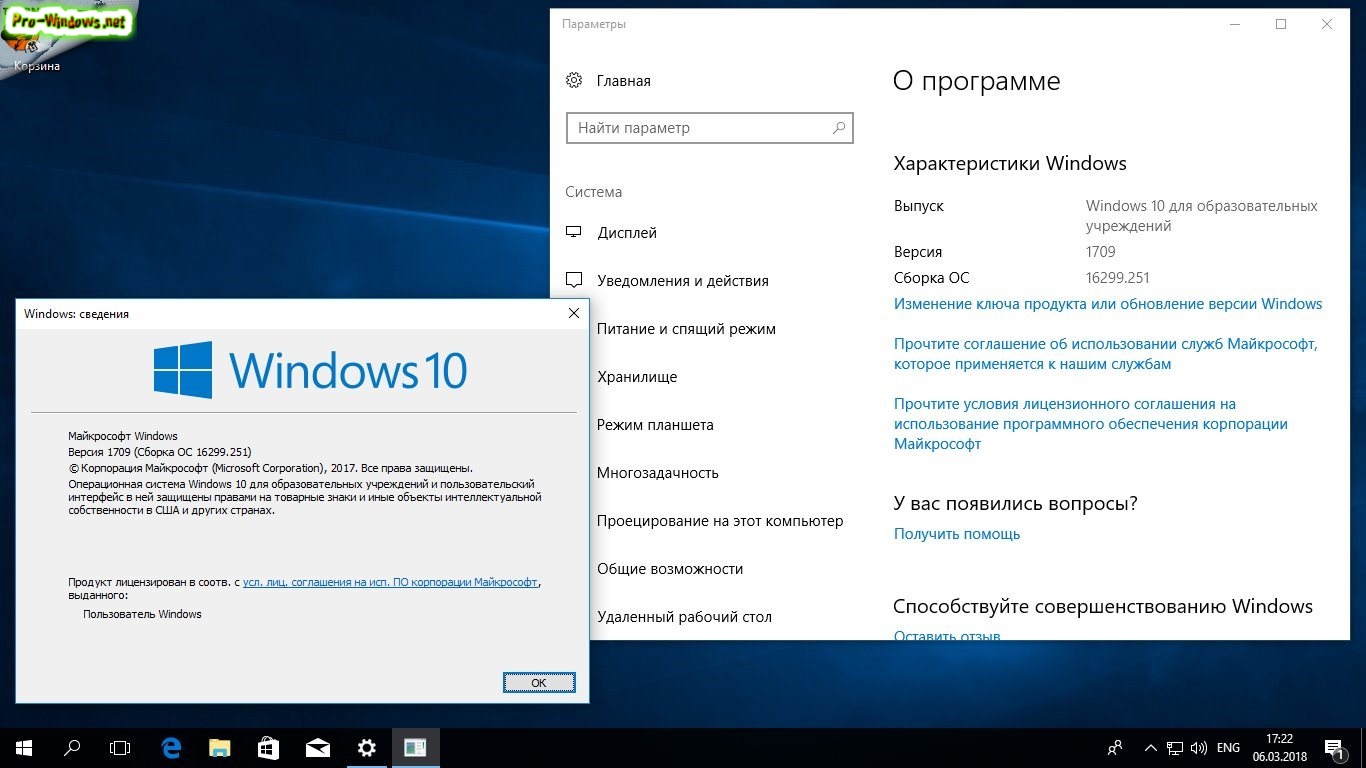Open the Microsoft services agreement link
Image resolution: width=1366 pixels, height=768 pixels.
point(1106,354)
